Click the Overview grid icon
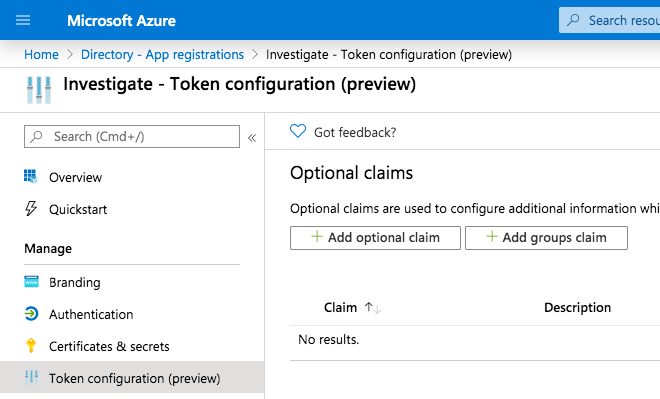 31,176
